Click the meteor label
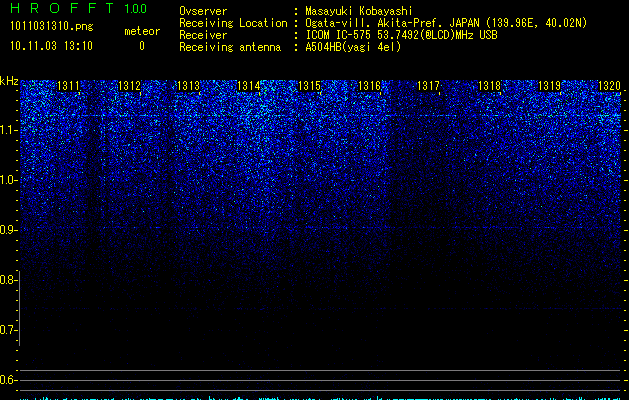Screen dimensions: 629x400 pyautogui.click(x=142, y=31)
